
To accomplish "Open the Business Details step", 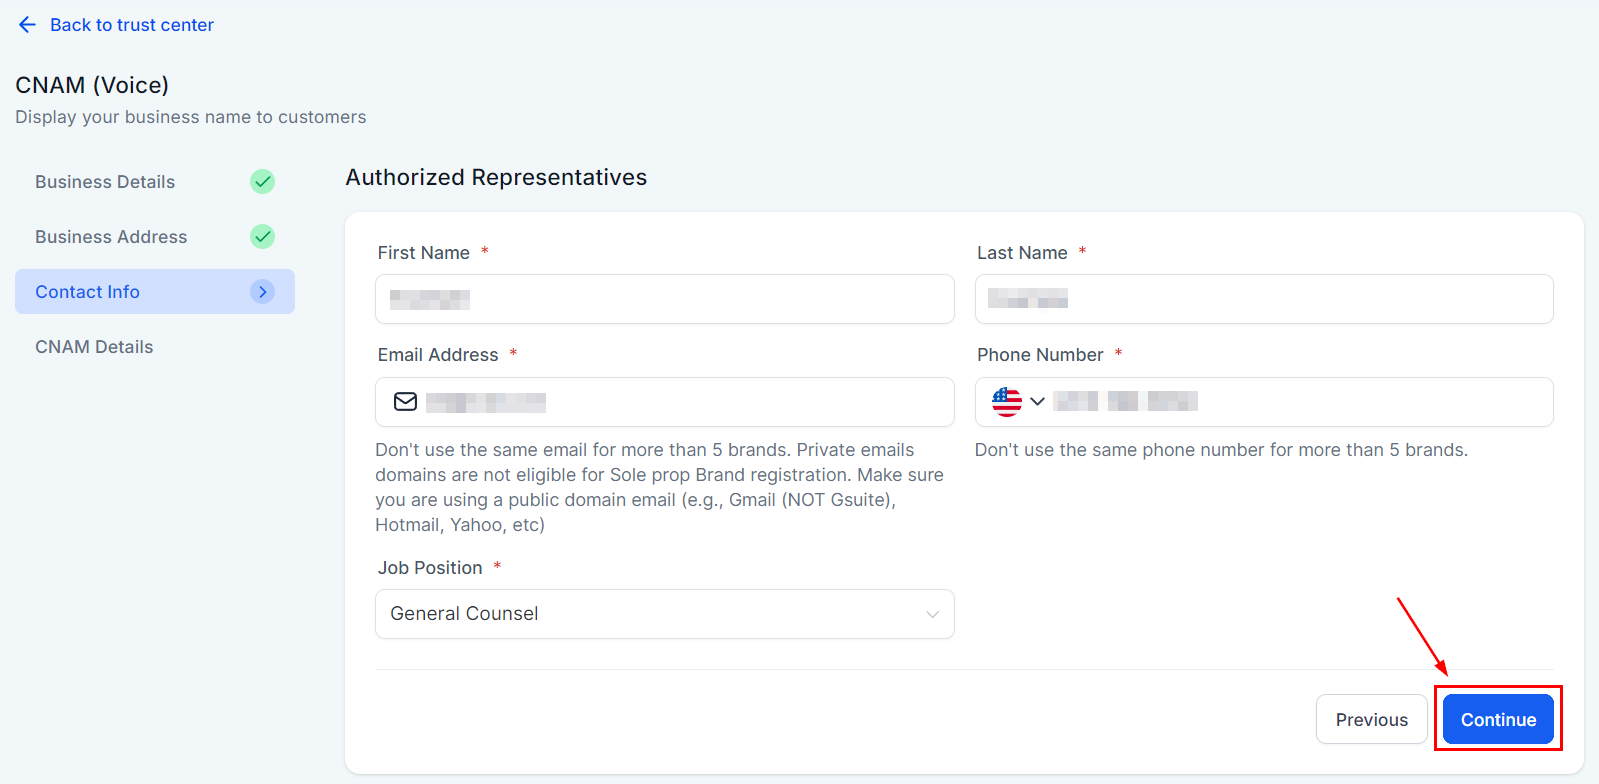I will coord(105,182).
